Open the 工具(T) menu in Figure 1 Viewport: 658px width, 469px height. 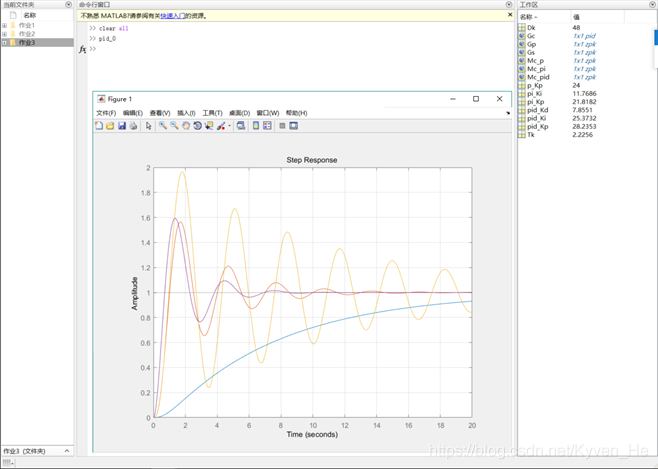[212, 113]
